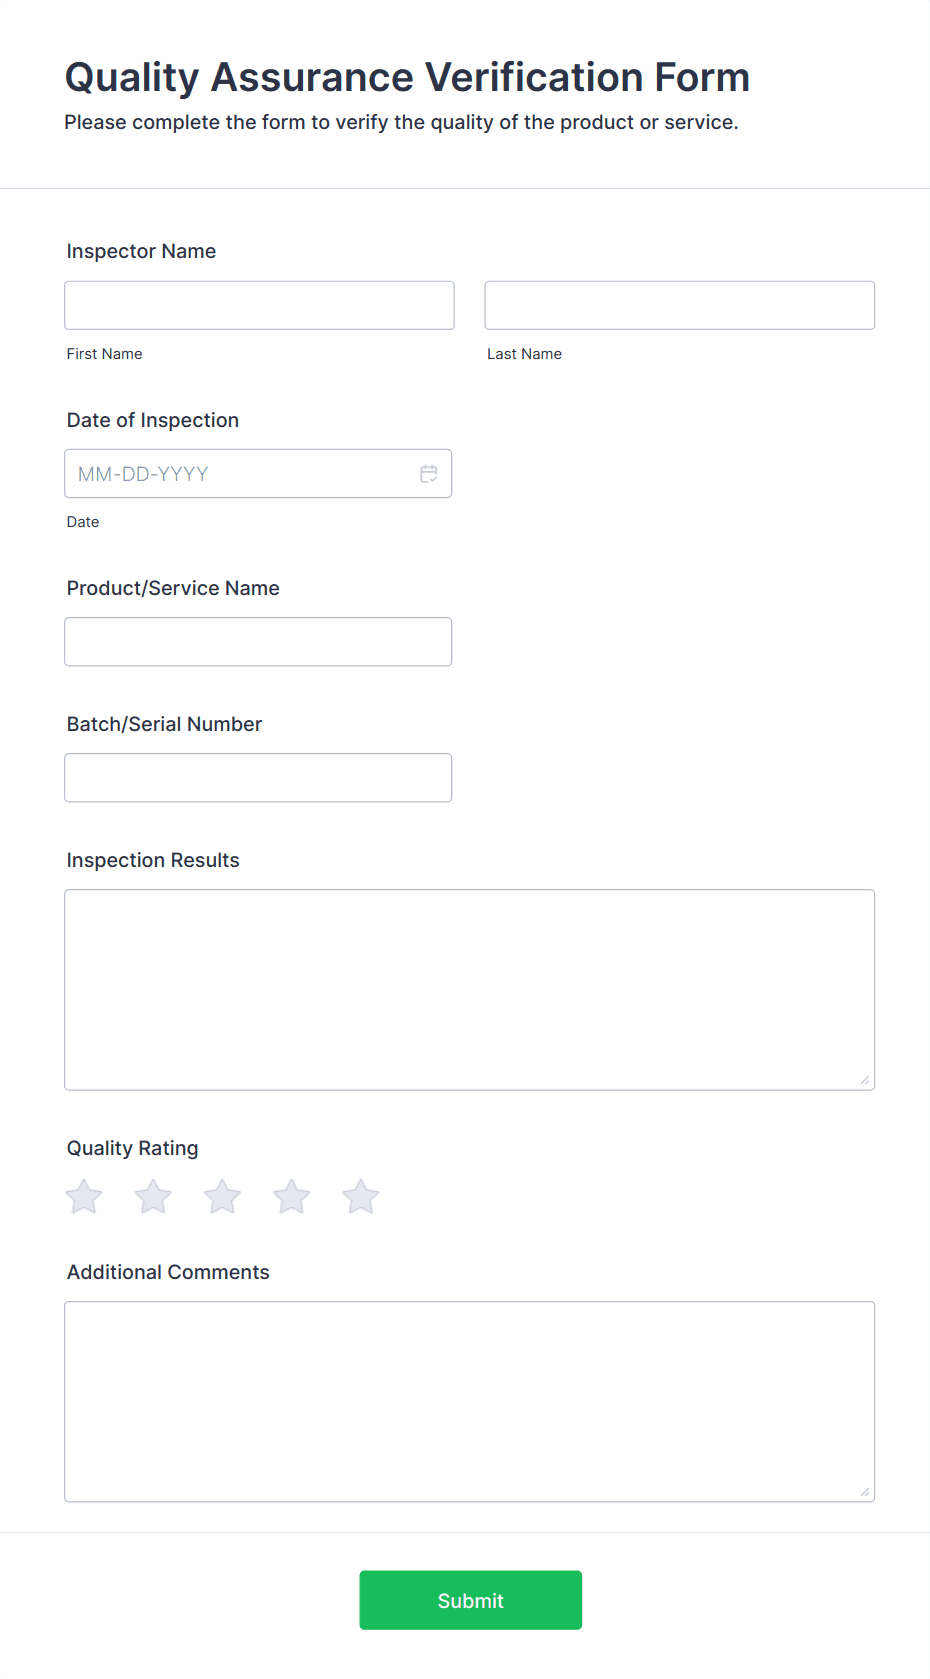Choose the third star in Quality Rating

pos(222,1196)
